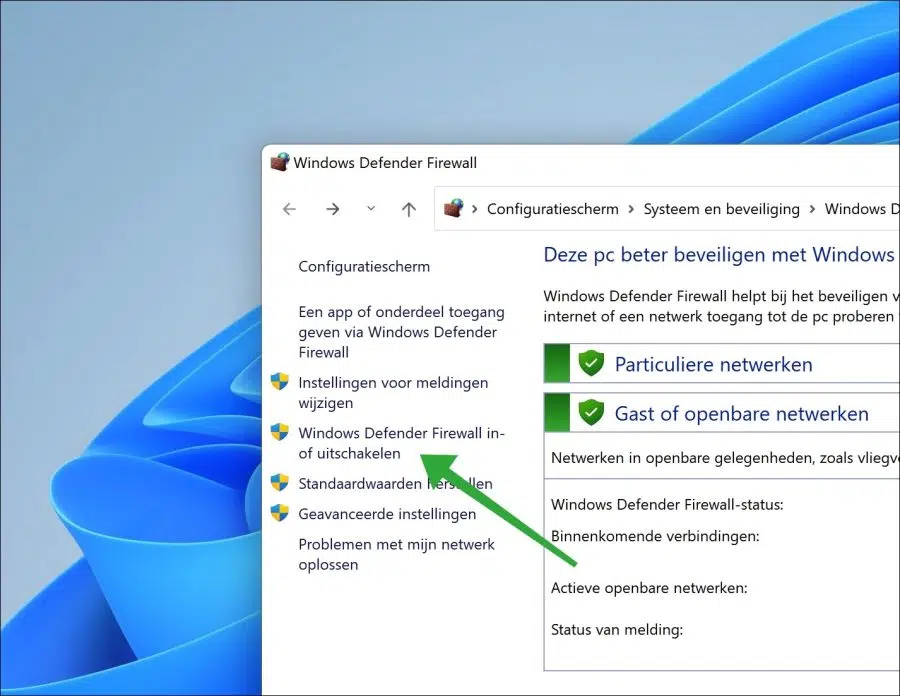The image size is (900, 696).
Task: Click shield icon beside Instellingen voor meldingen
Action: (x=280, y=382)
